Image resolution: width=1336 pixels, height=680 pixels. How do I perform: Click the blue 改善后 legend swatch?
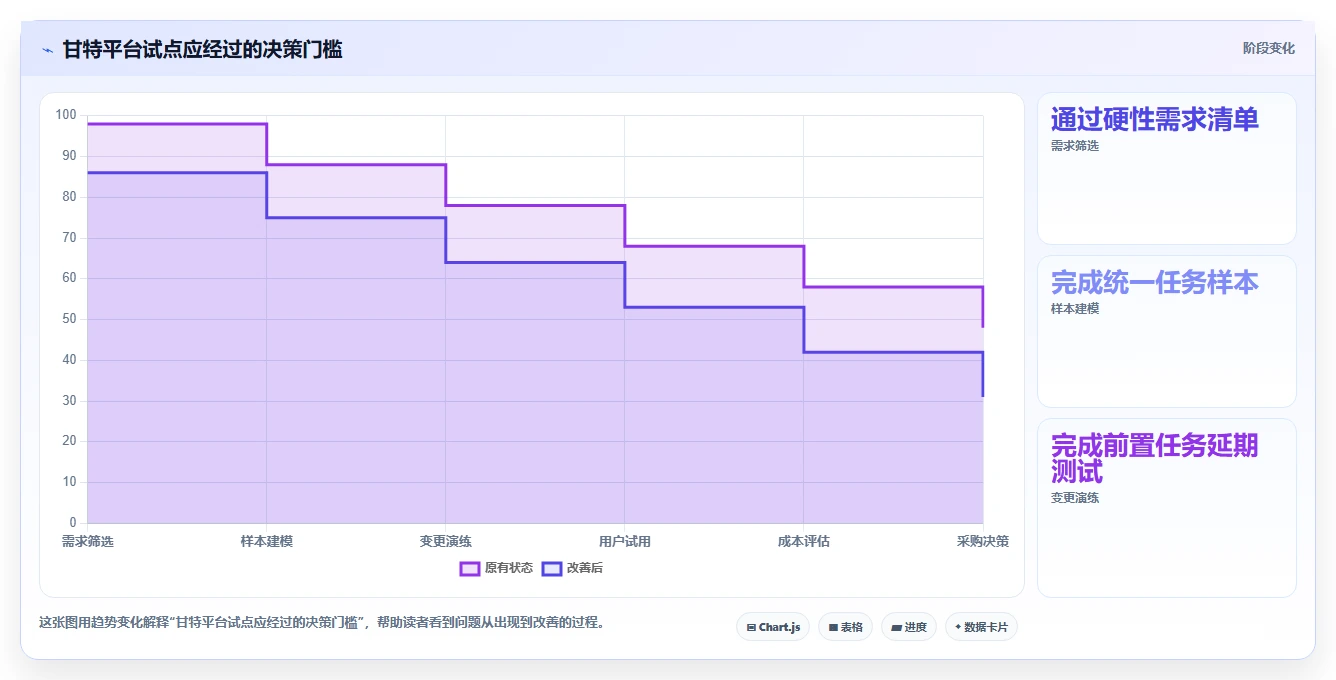[x=552, y=568]
